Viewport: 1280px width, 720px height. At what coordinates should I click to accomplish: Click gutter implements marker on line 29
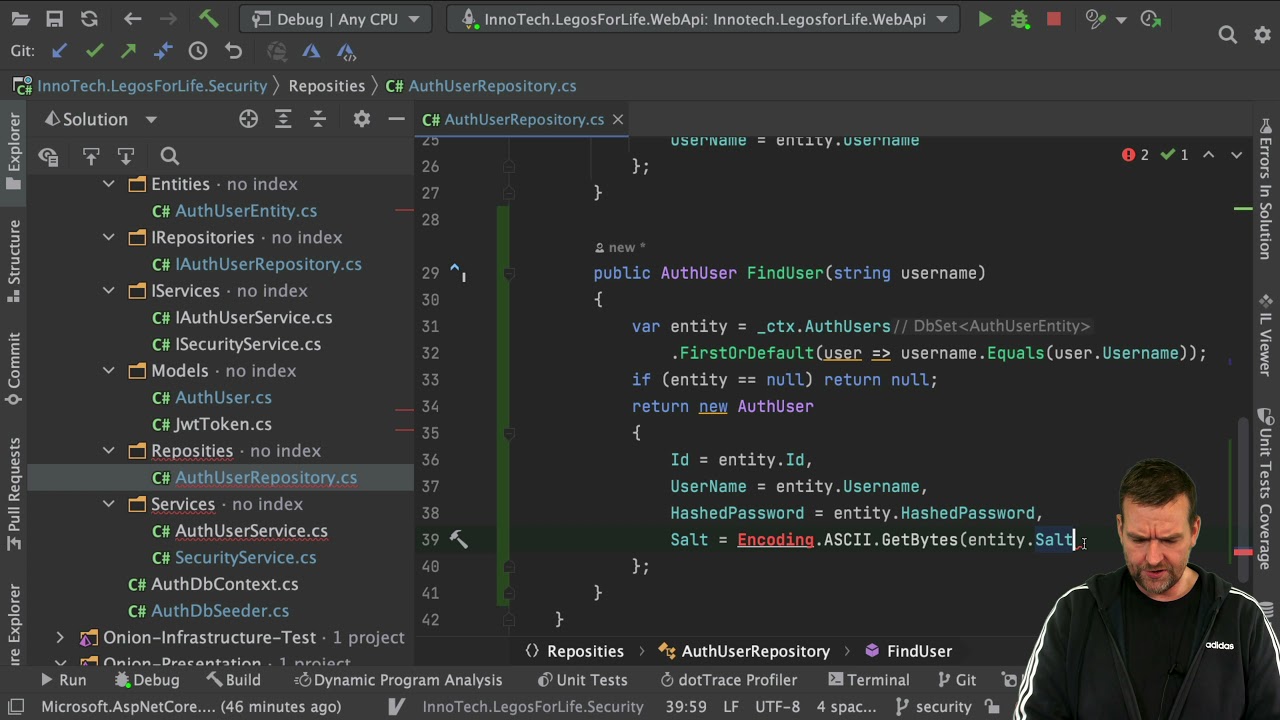click(x=457, y=272)
